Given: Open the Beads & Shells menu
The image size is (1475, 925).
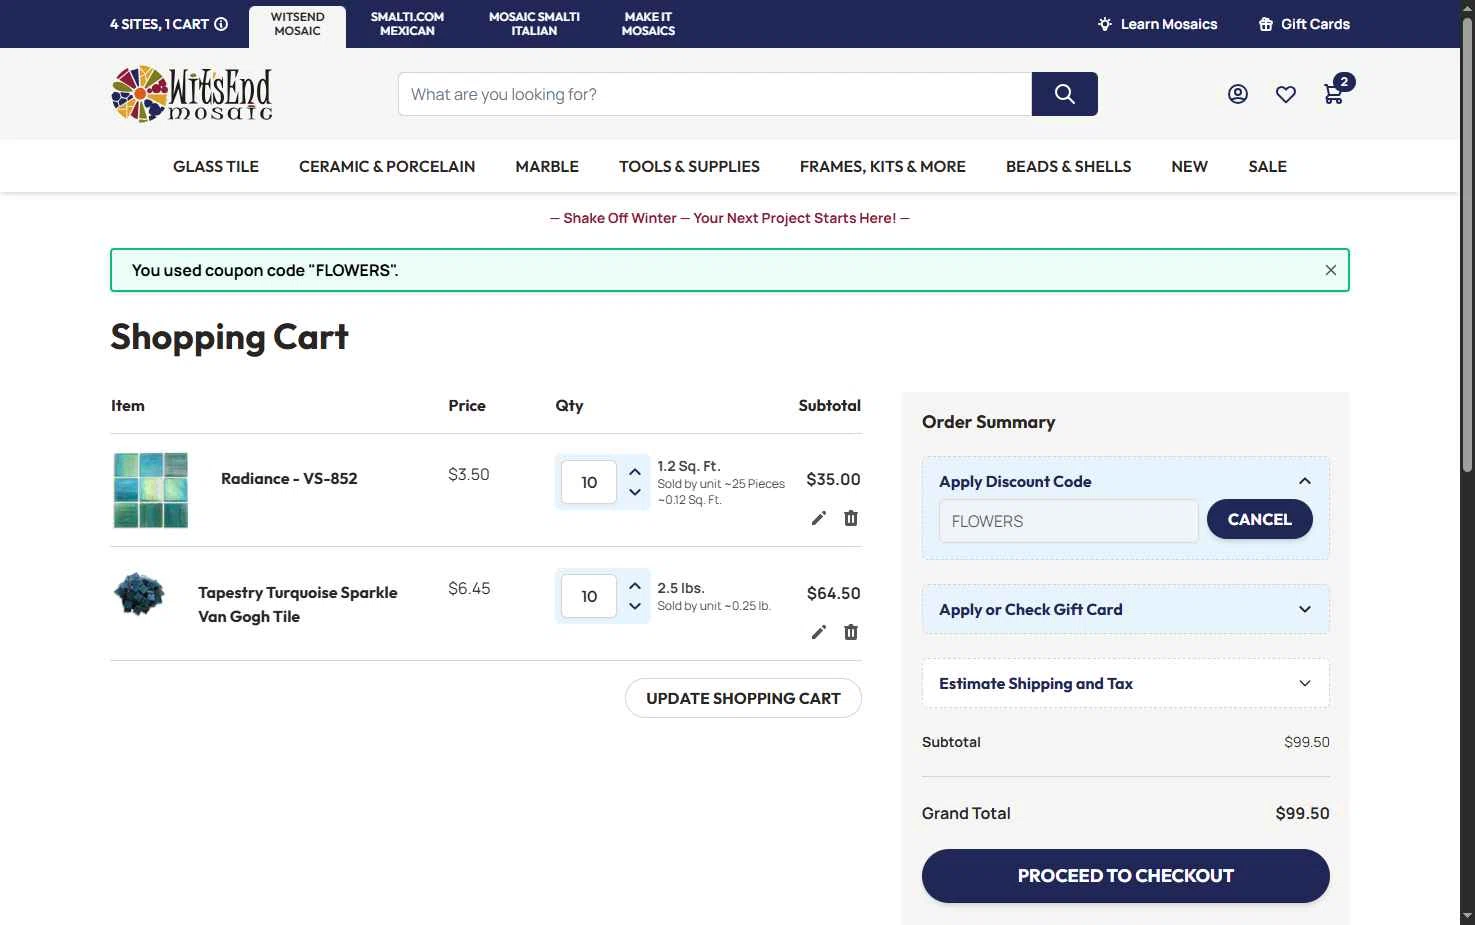Looking at the screenshot, I should 1069,166.
